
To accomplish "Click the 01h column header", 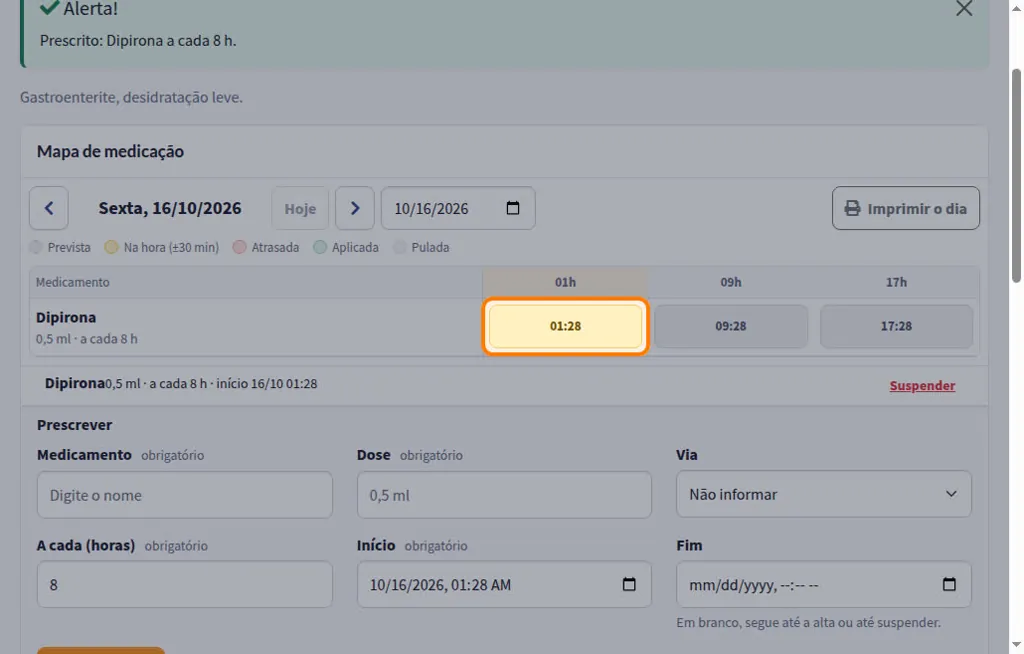I will [566, 282].
